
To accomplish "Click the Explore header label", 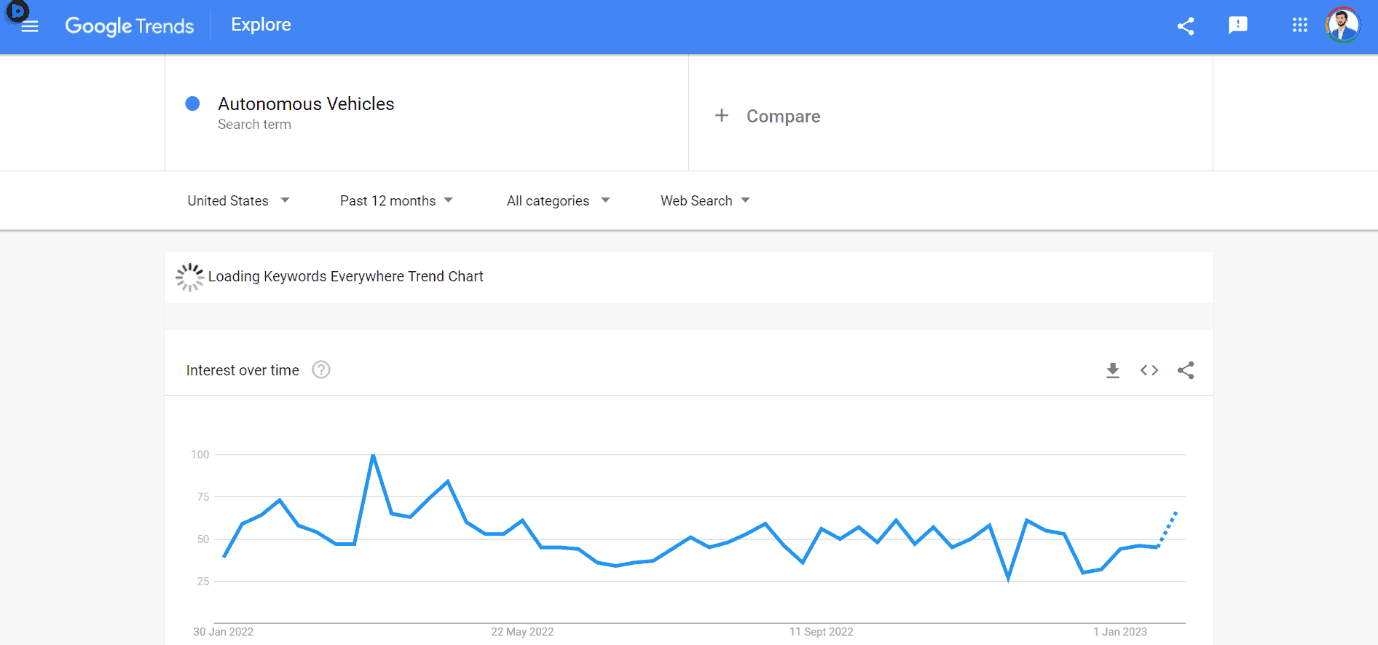I will click(261, 25).
